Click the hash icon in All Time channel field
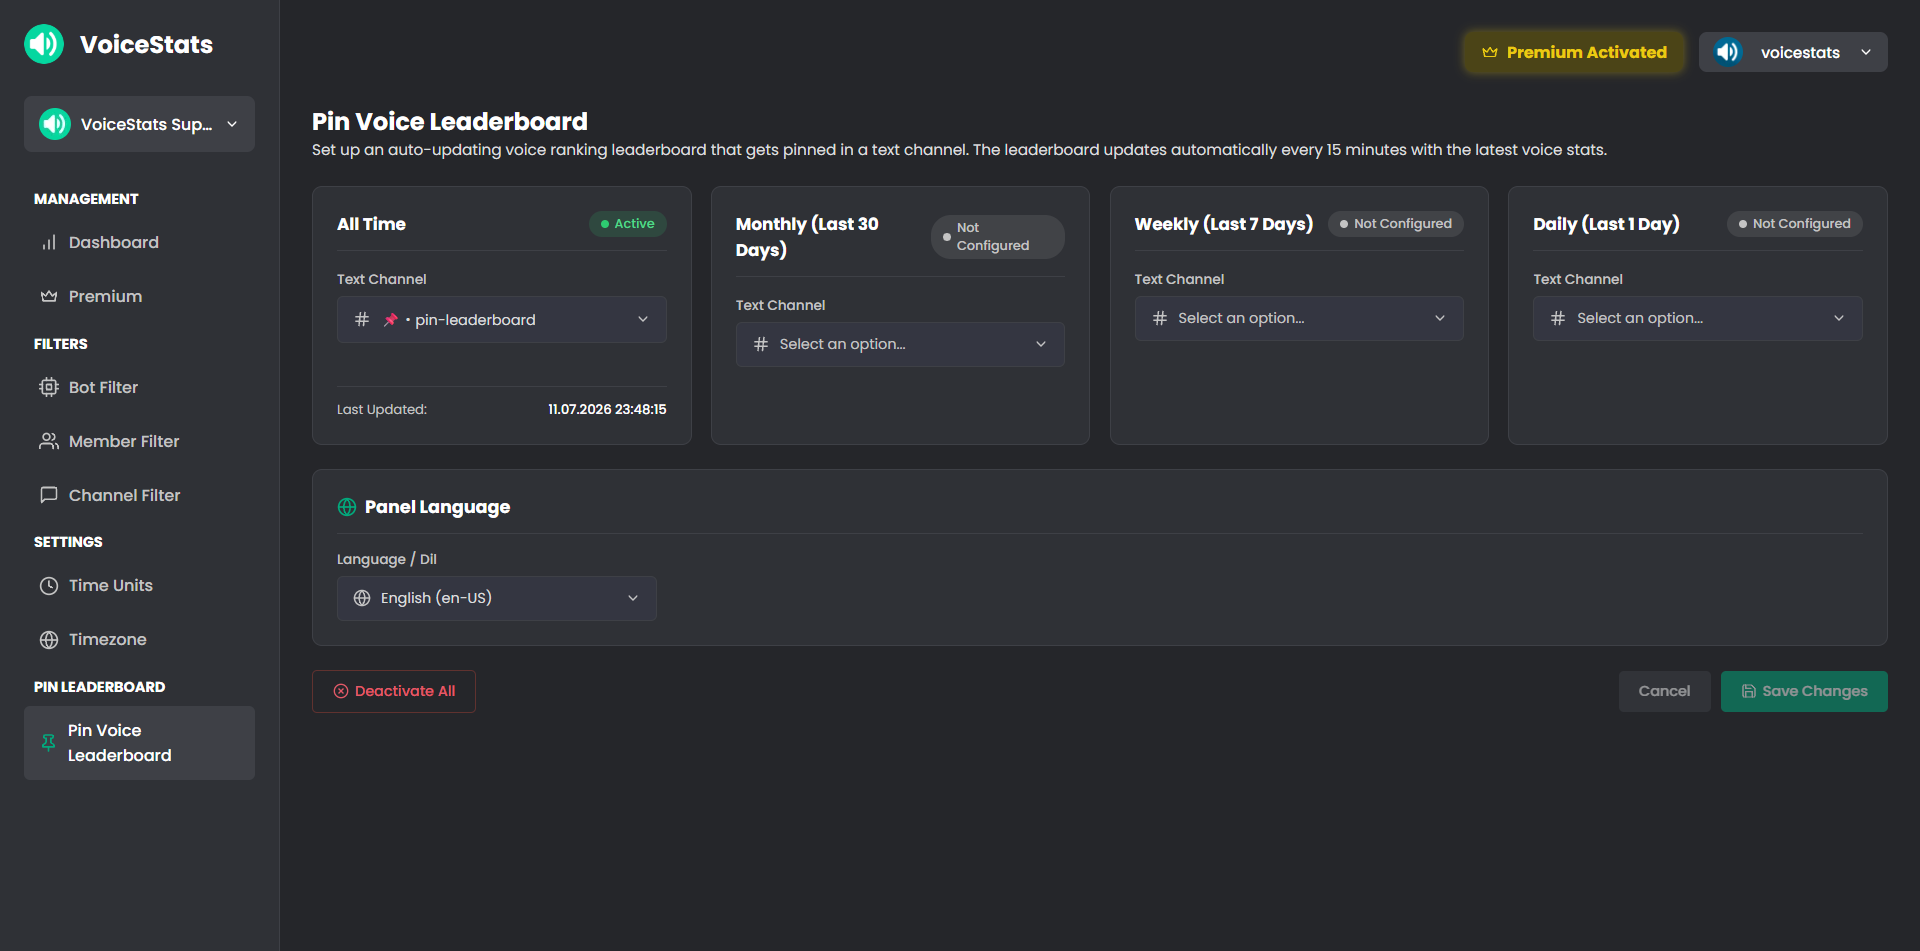Screen dimensions: 1920x951 362,319
